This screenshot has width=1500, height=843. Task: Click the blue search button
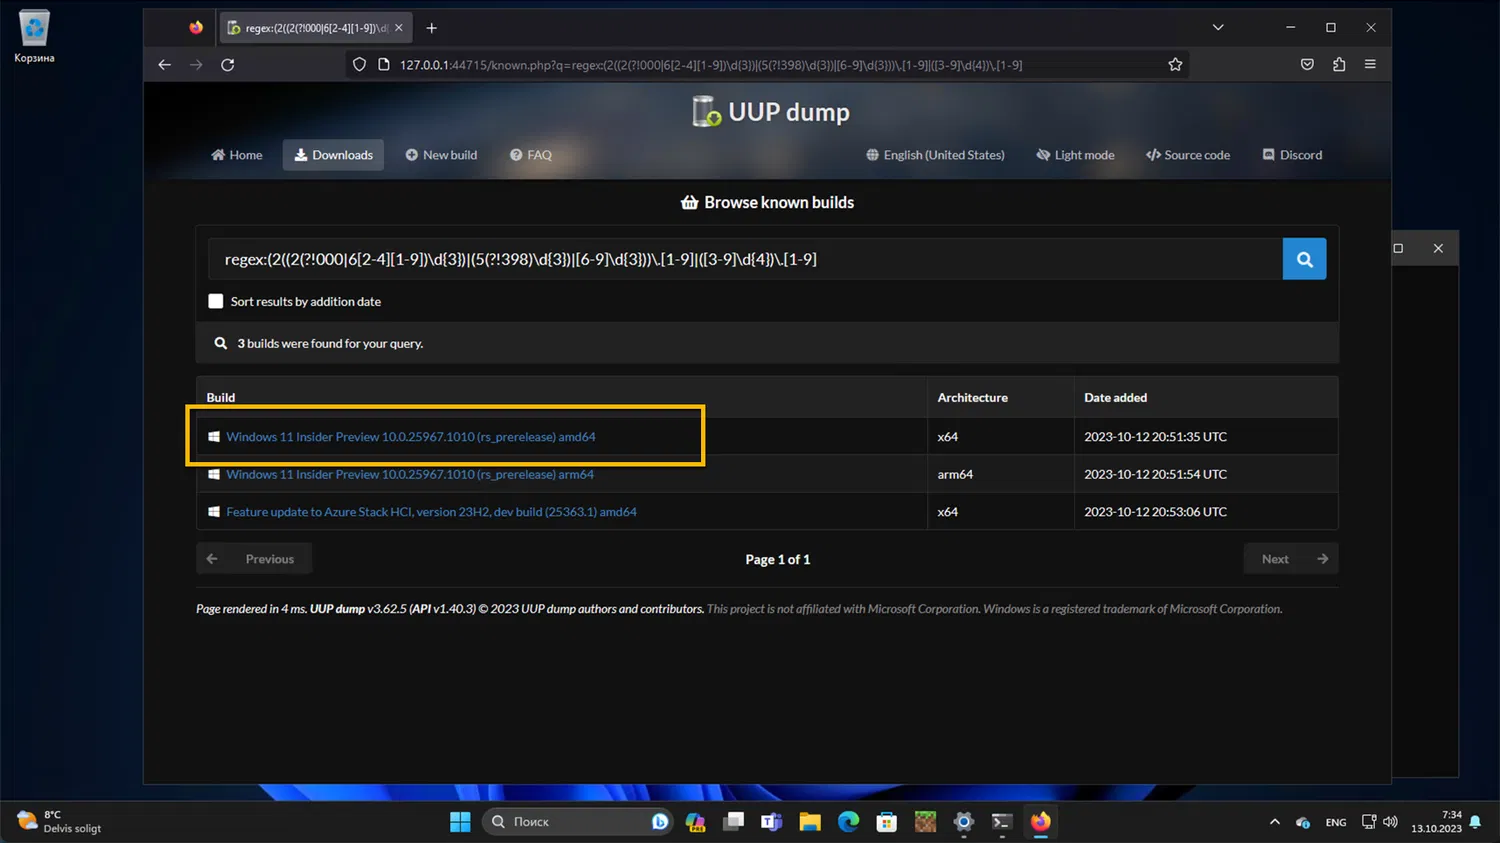click(1304, 259)
